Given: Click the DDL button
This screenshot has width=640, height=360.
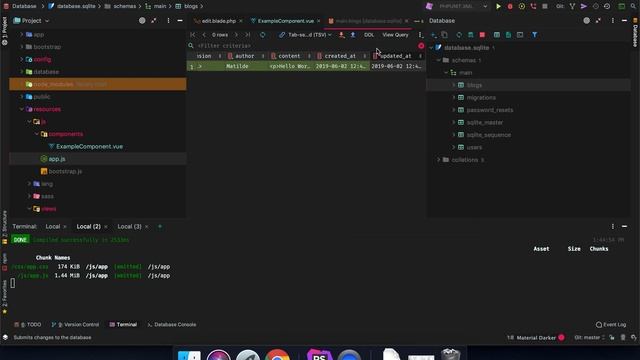Looking at the screenshot, I should pos(369,35).
